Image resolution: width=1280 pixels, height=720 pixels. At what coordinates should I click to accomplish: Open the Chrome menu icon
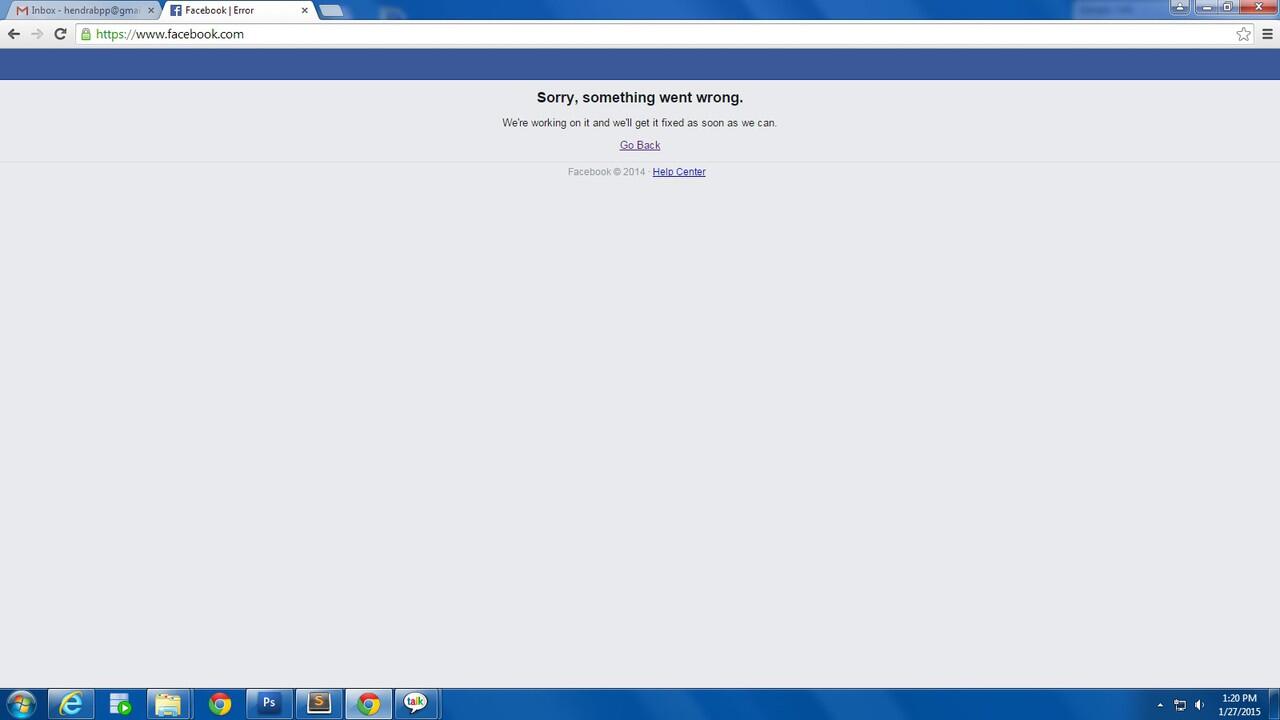click(x=1267, y=34)
